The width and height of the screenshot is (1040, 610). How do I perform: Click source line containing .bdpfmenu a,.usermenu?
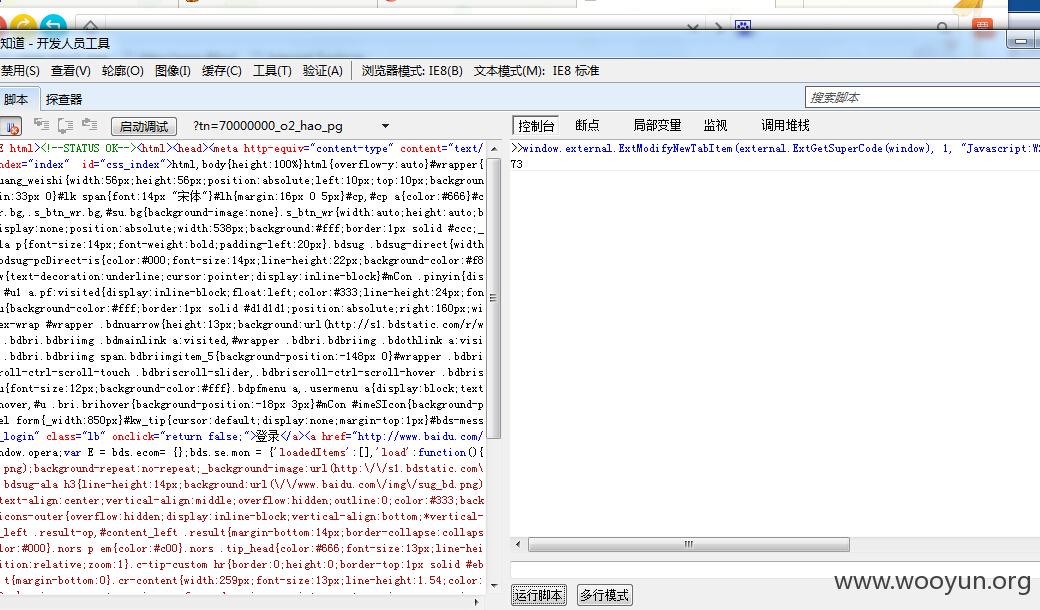[x=242, y=389]
